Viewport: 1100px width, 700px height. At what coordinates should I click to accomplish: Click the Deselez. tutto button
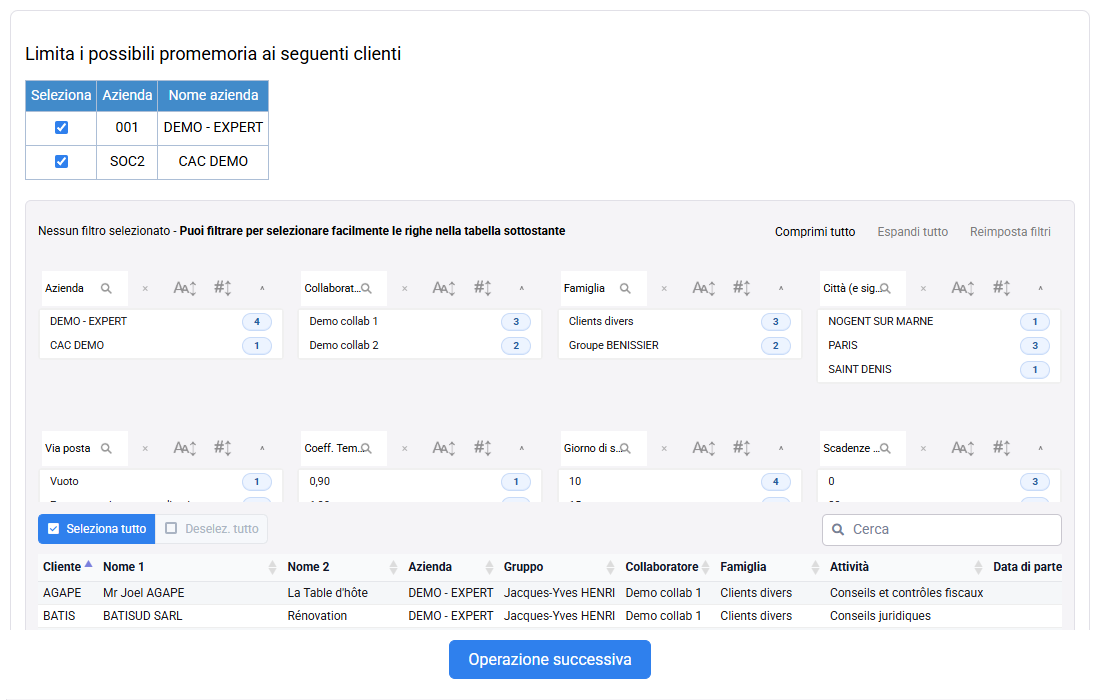point(211,529)
